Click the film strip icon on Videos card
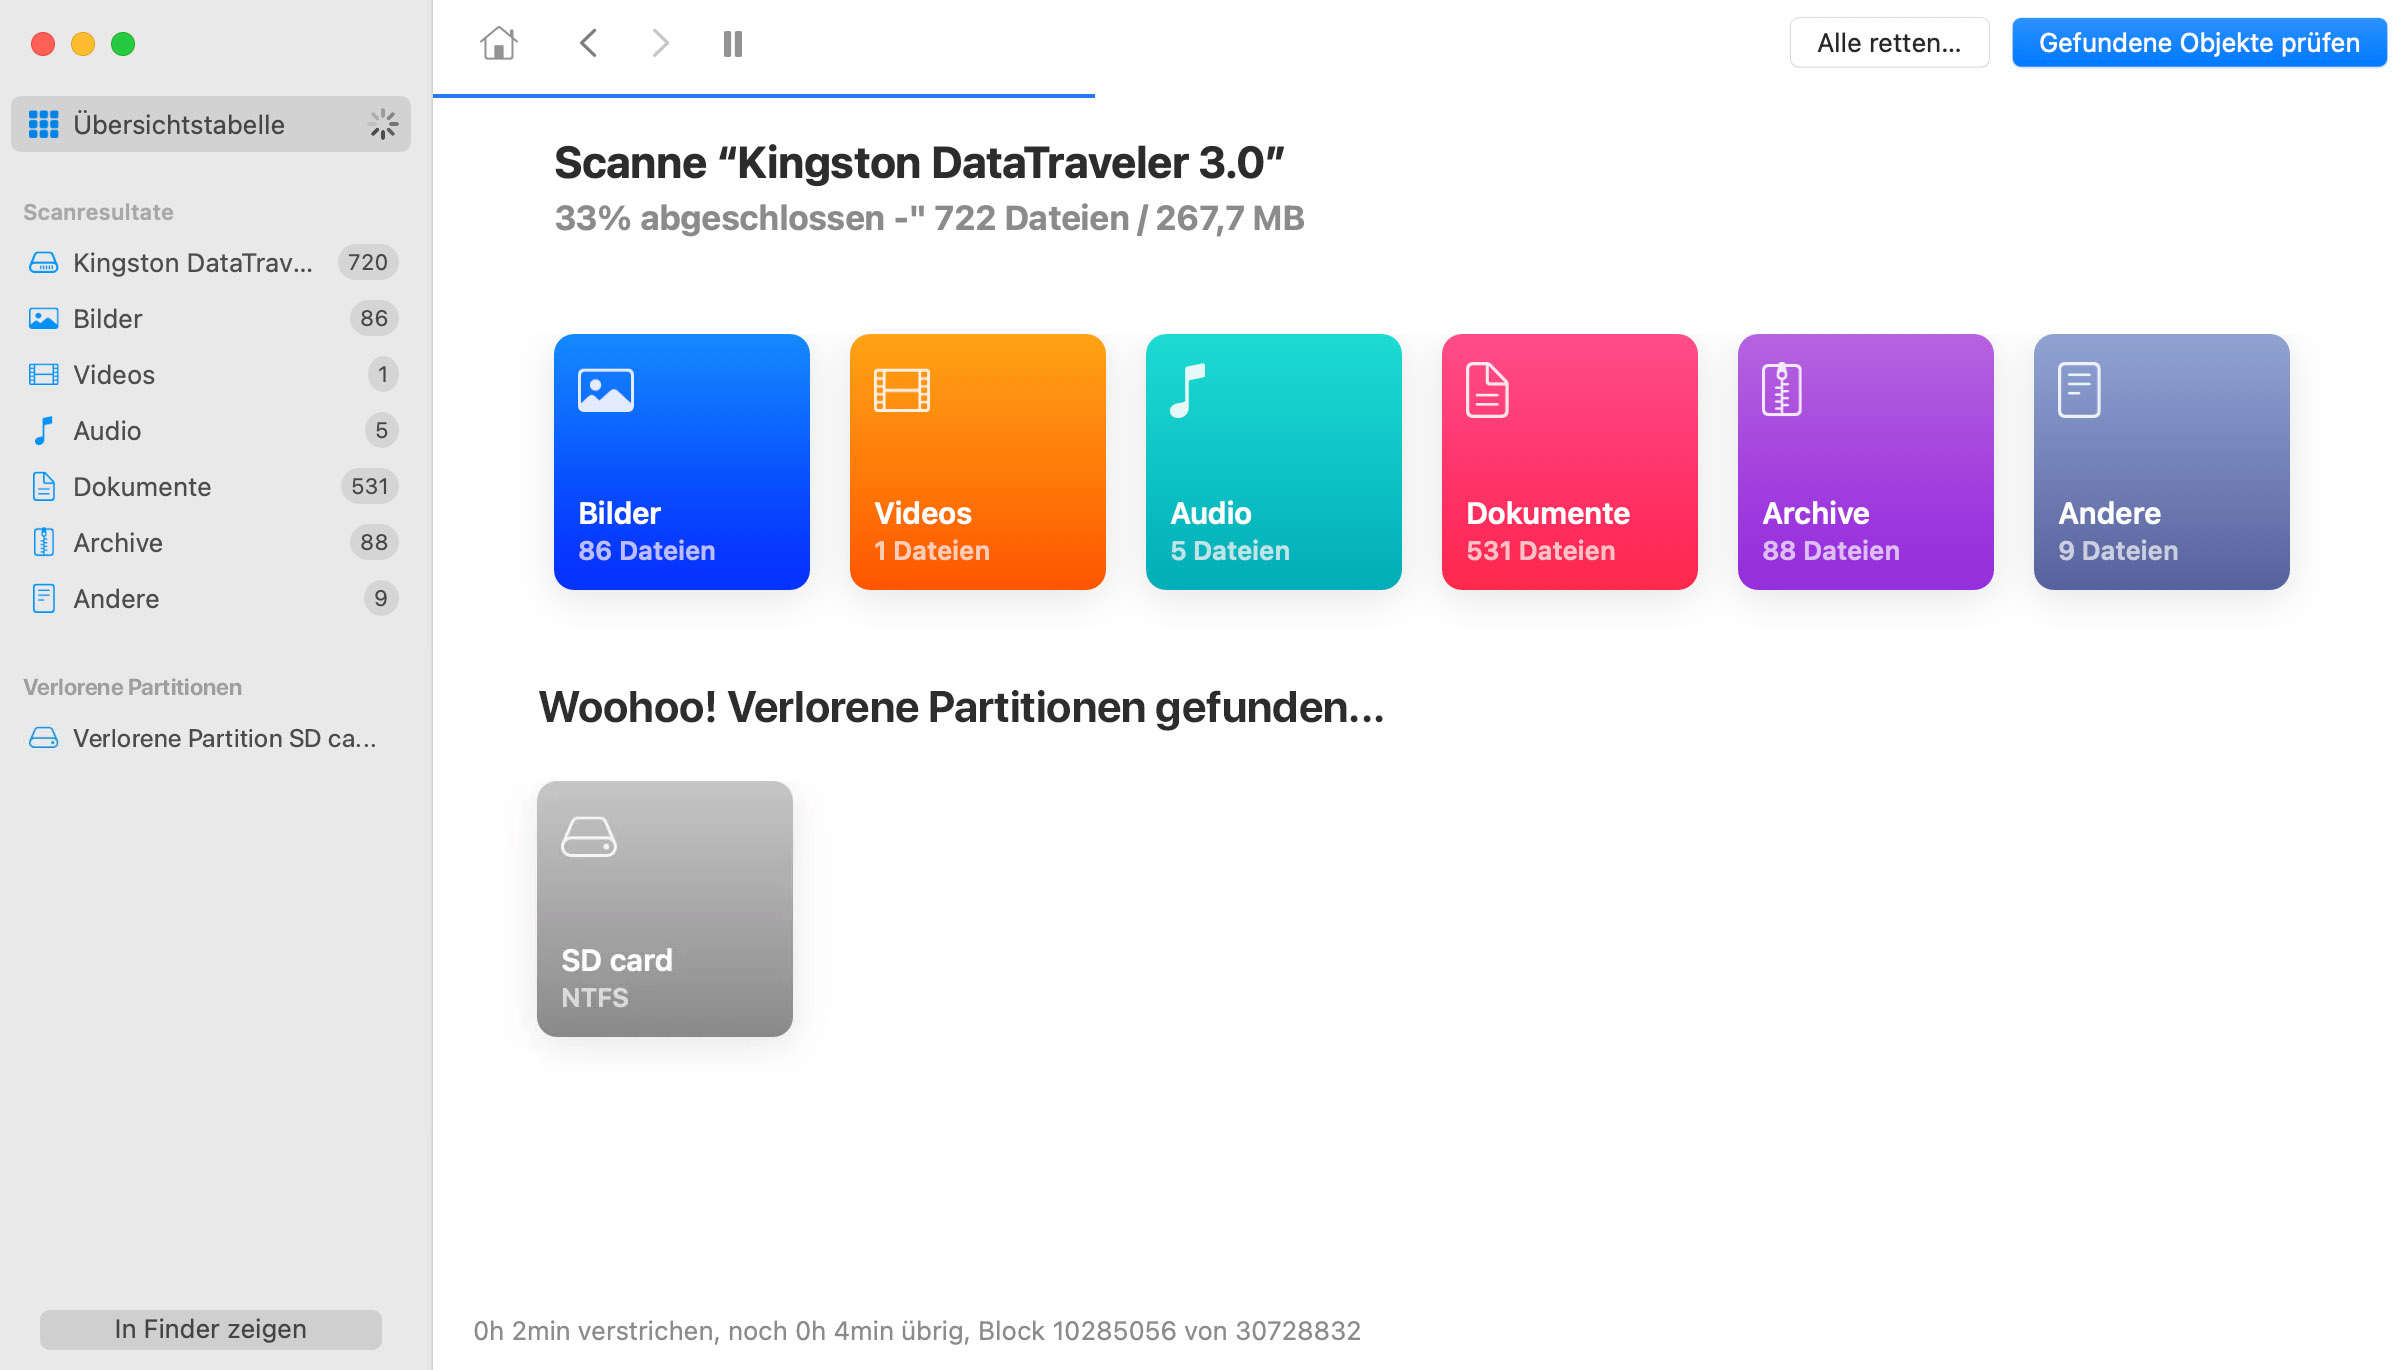2406x1370 pixels. (902, 390)
